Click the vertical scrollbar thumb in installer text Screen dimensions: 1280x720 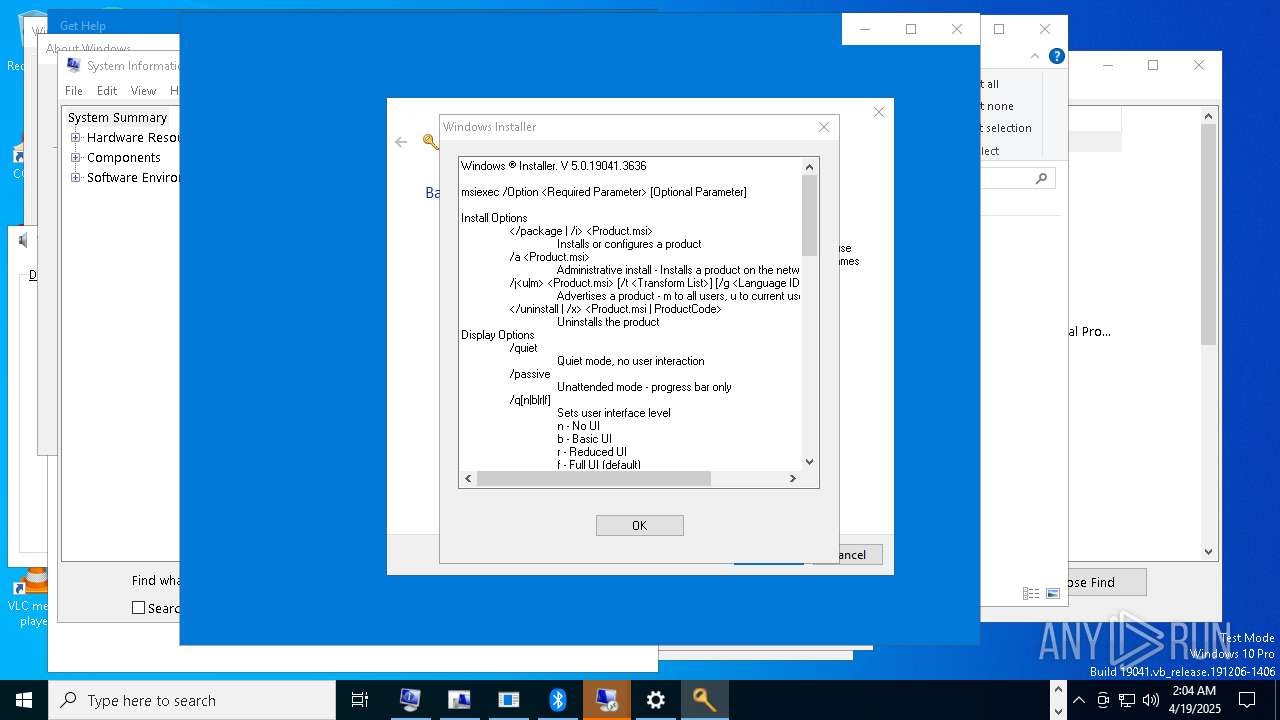click(x=810, y=215)
